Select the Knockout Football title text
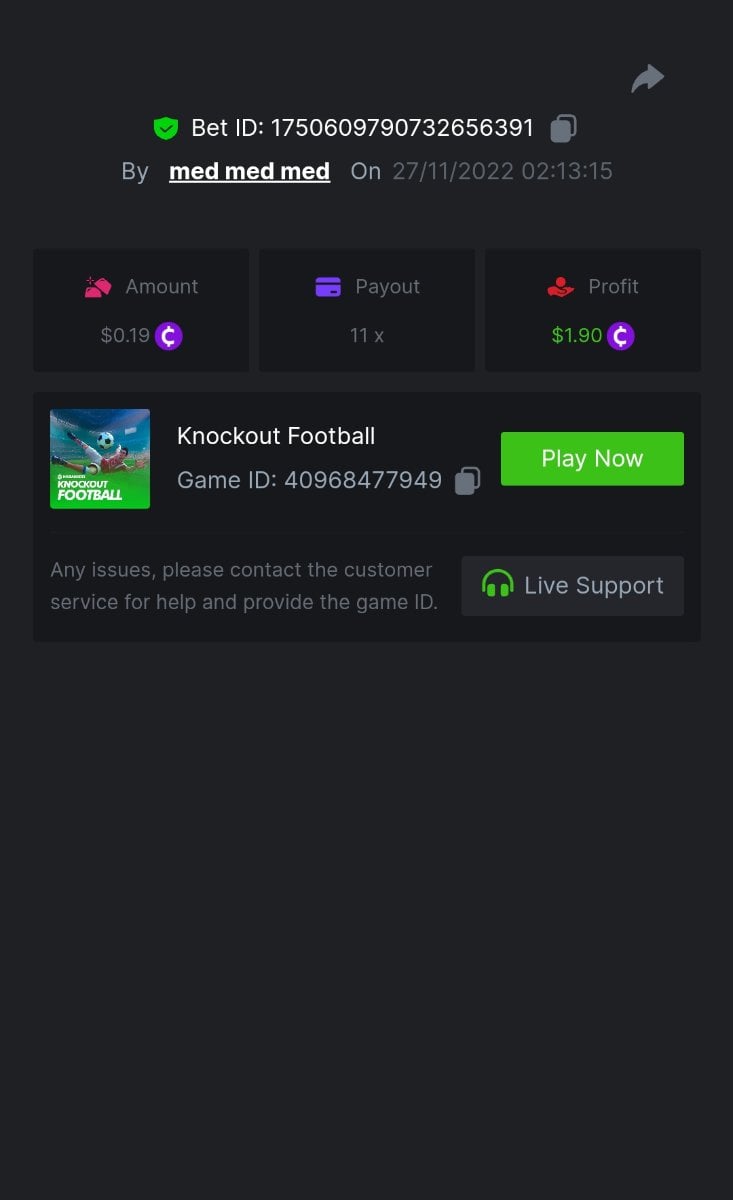Viewport: 733px width, 1200px height. [276, 436]
